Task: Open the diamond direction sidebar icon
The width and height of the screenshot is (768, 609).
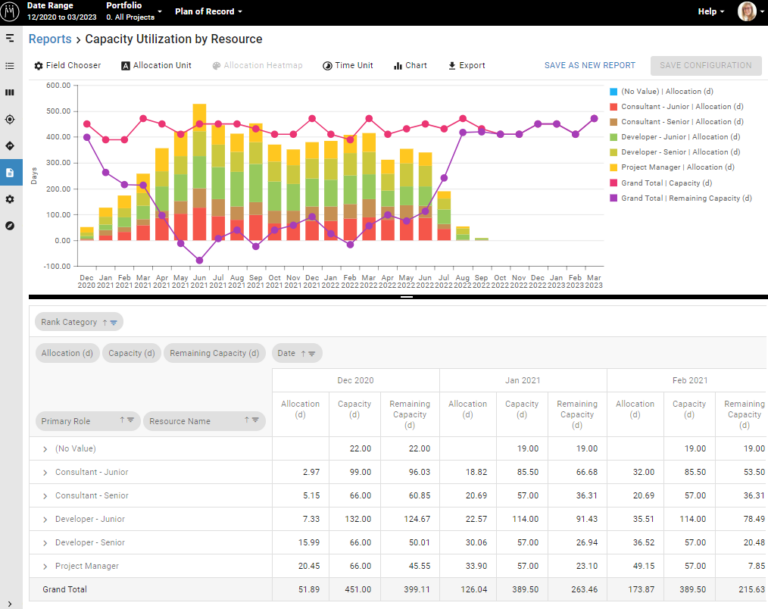Action: coord(10,146)
